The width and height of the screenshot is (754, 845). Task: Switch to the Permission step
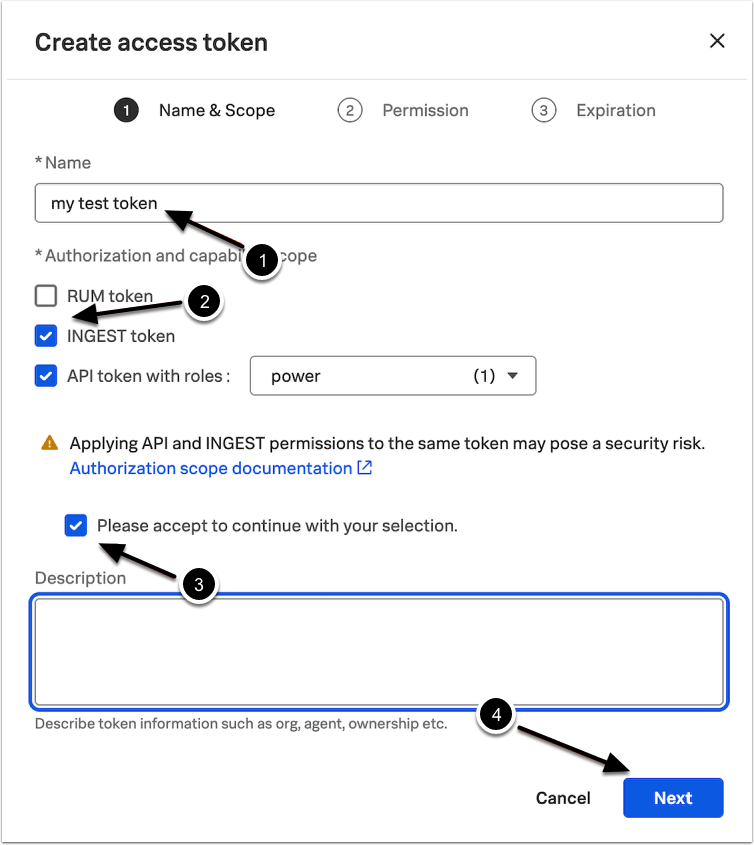tap(425, 110)
